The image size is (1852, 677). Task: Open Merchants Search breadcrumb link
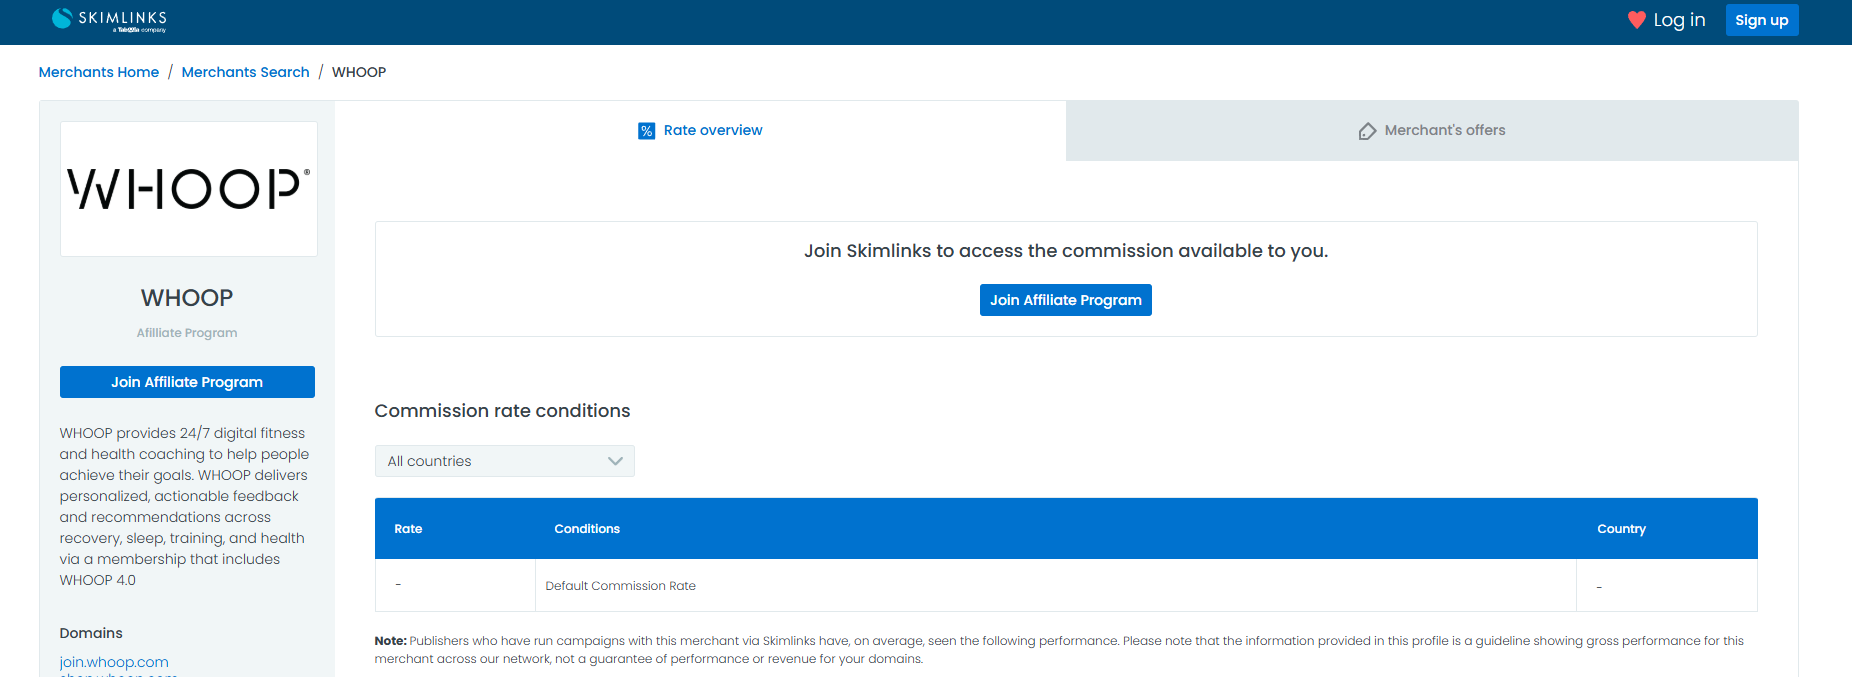pyautogui.click(x=246, y=72)
